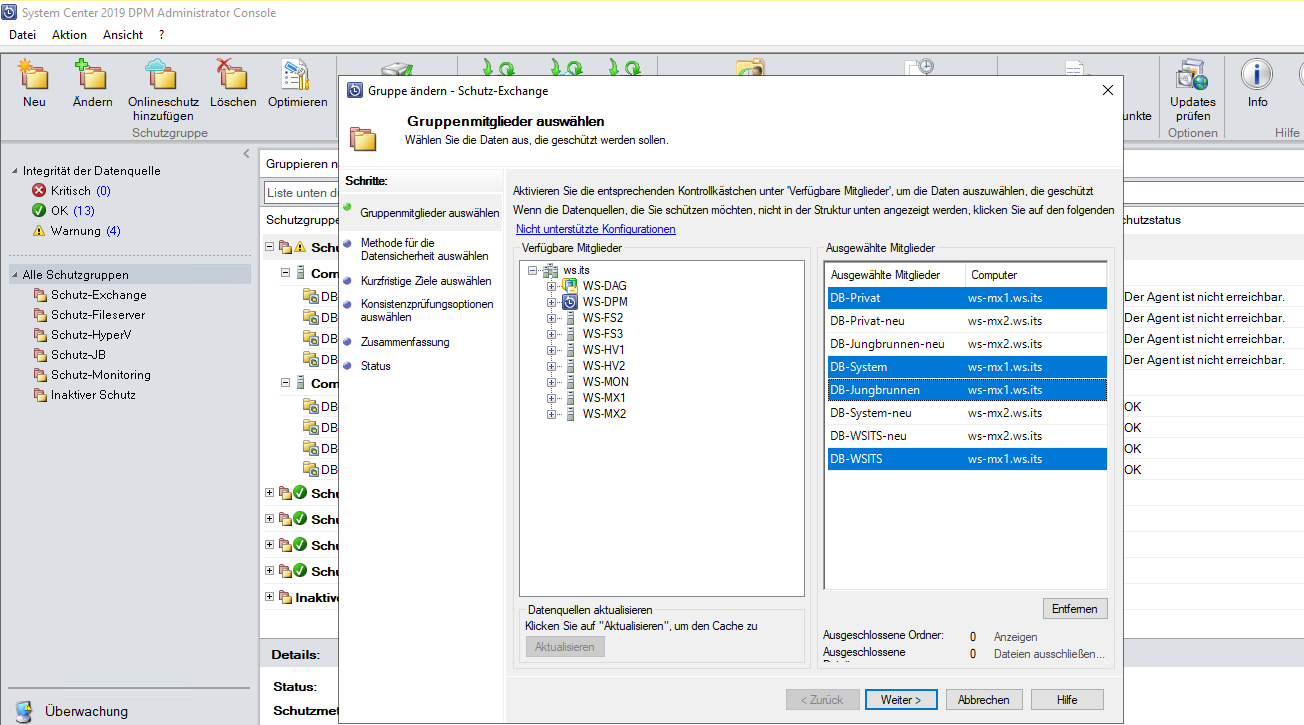Click Dateien ausschließen link
Viewport: 1304px width, 725px height.
click(x=1049, y=654)
